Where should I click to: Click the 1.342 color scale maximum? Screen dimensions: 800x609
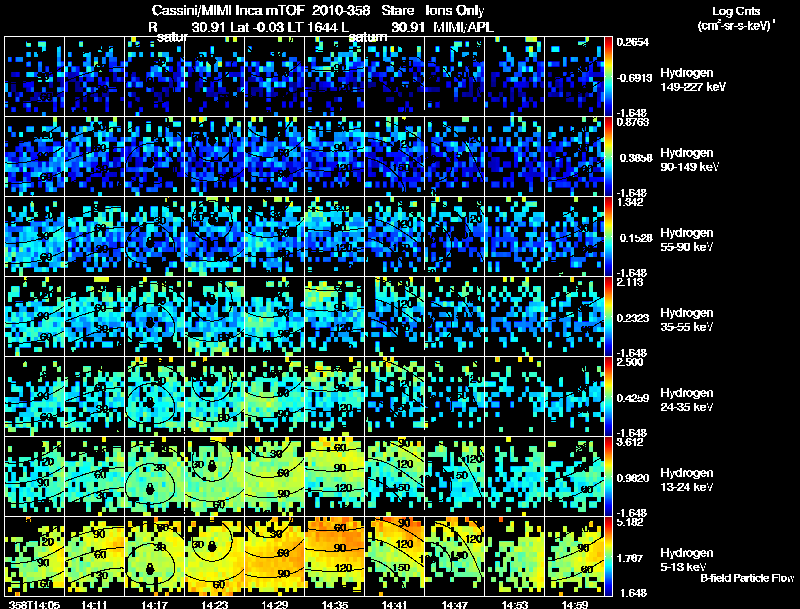pyautogui.click(x=630, y=202)
